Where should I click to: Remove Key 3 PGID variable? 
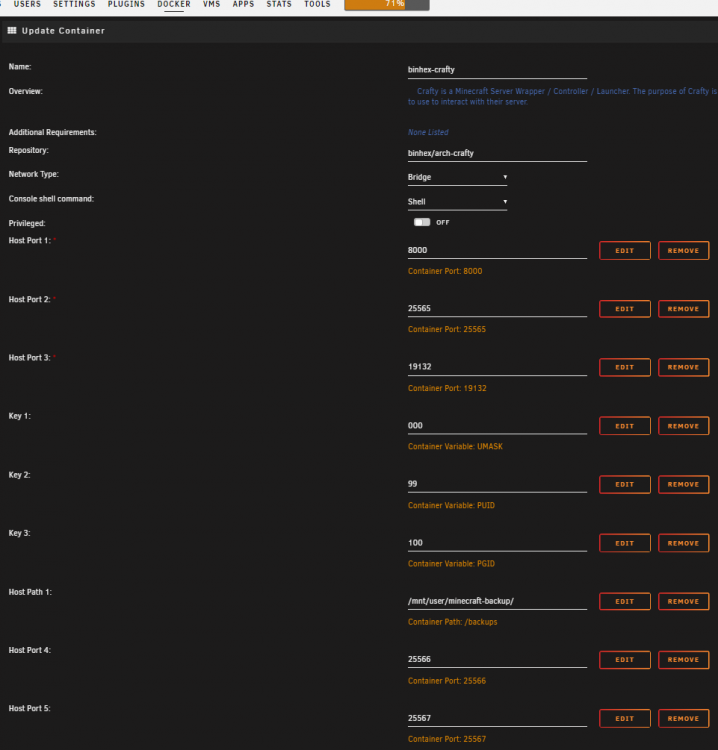point(684,543)
